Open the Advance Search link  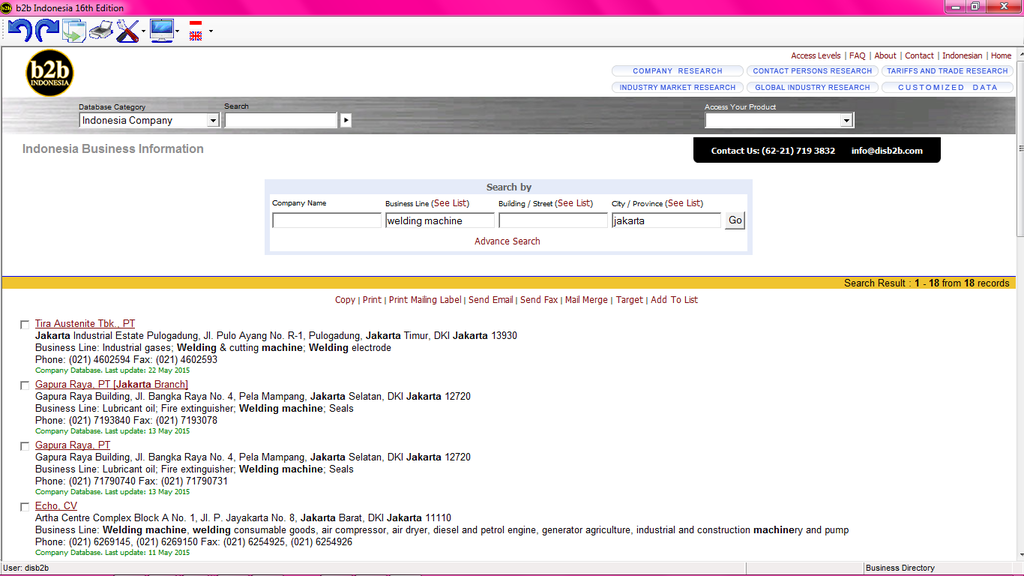(507, 241)
